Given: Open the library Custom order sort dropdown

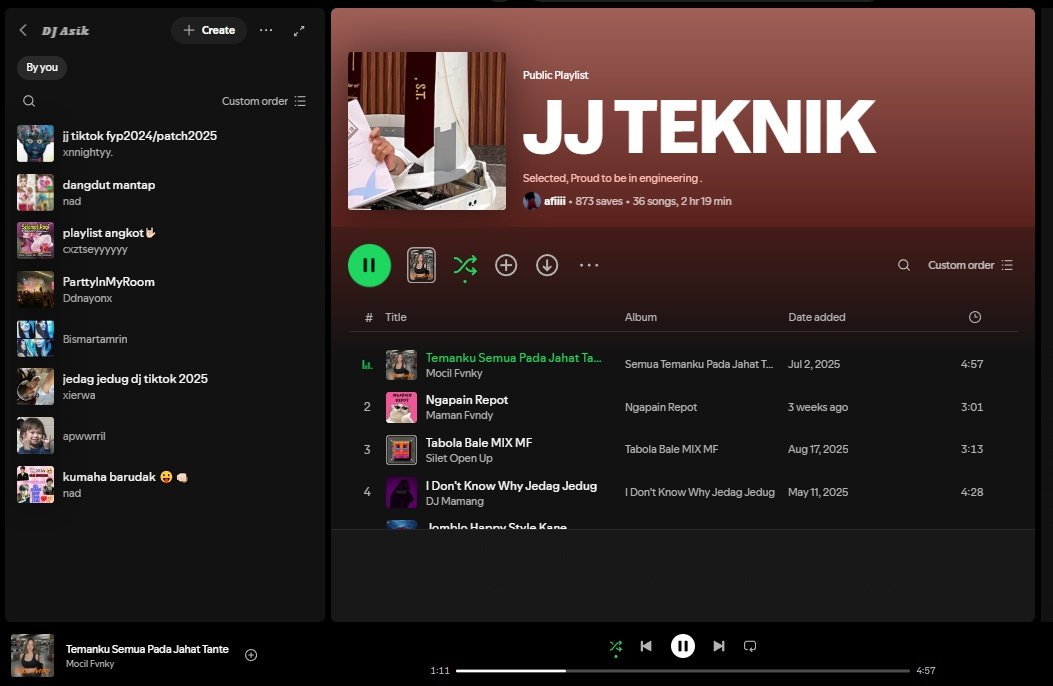Looking at the screenshot, I should pyautogui.click(x=264, y=101).
